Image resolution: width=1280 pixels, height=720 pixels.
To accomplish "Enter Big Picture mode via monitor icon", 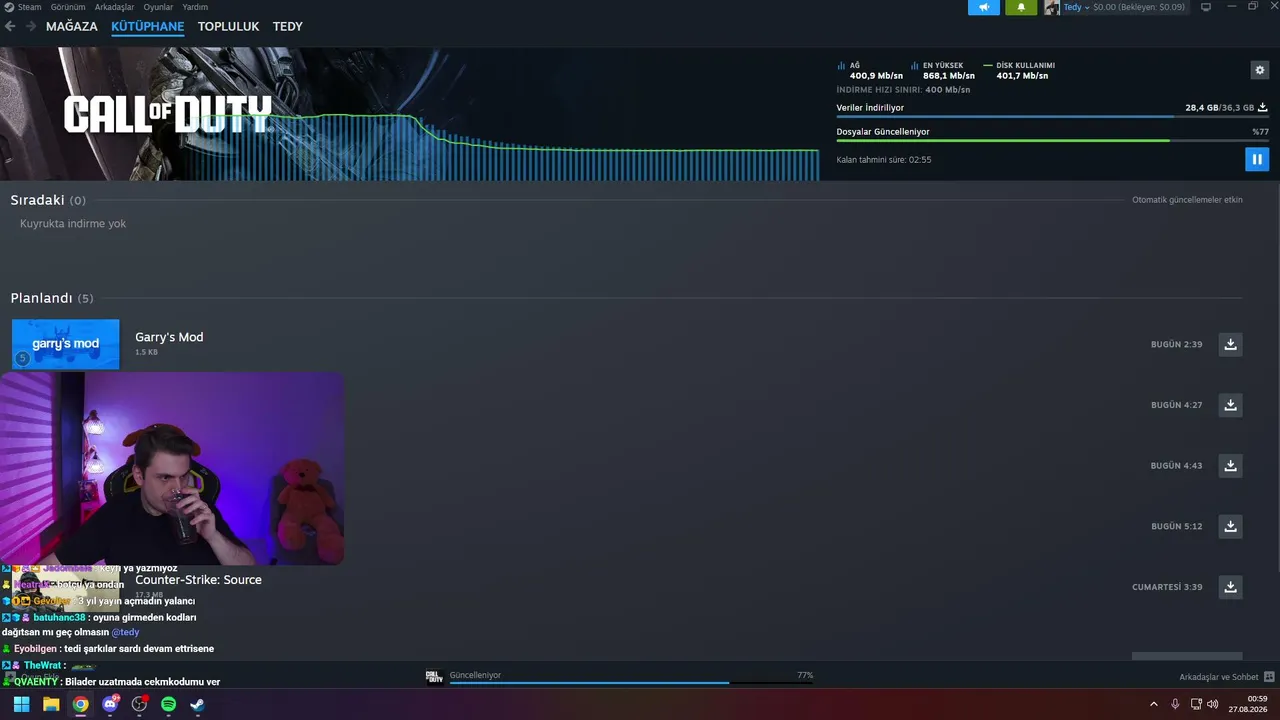I will pos(1206,8).
